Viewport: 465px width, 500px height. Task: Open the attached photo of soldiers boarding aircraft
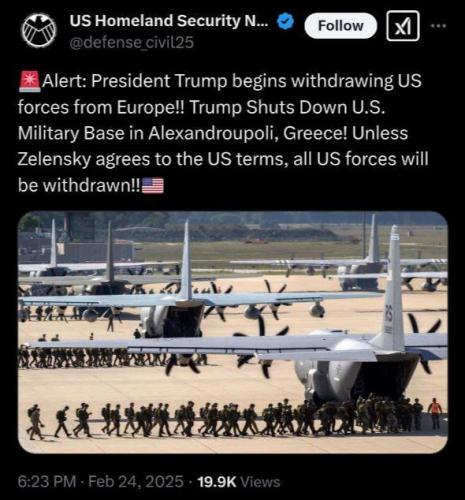[233, 332]
